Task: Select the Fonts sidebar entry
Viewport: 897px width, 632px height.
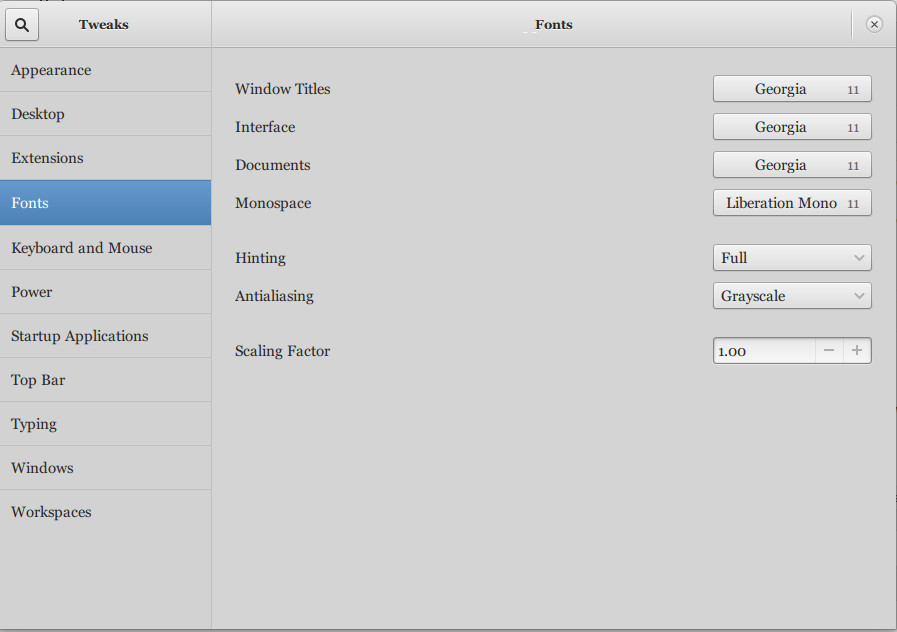Action: pyautogui.click(x=105, y=202)
